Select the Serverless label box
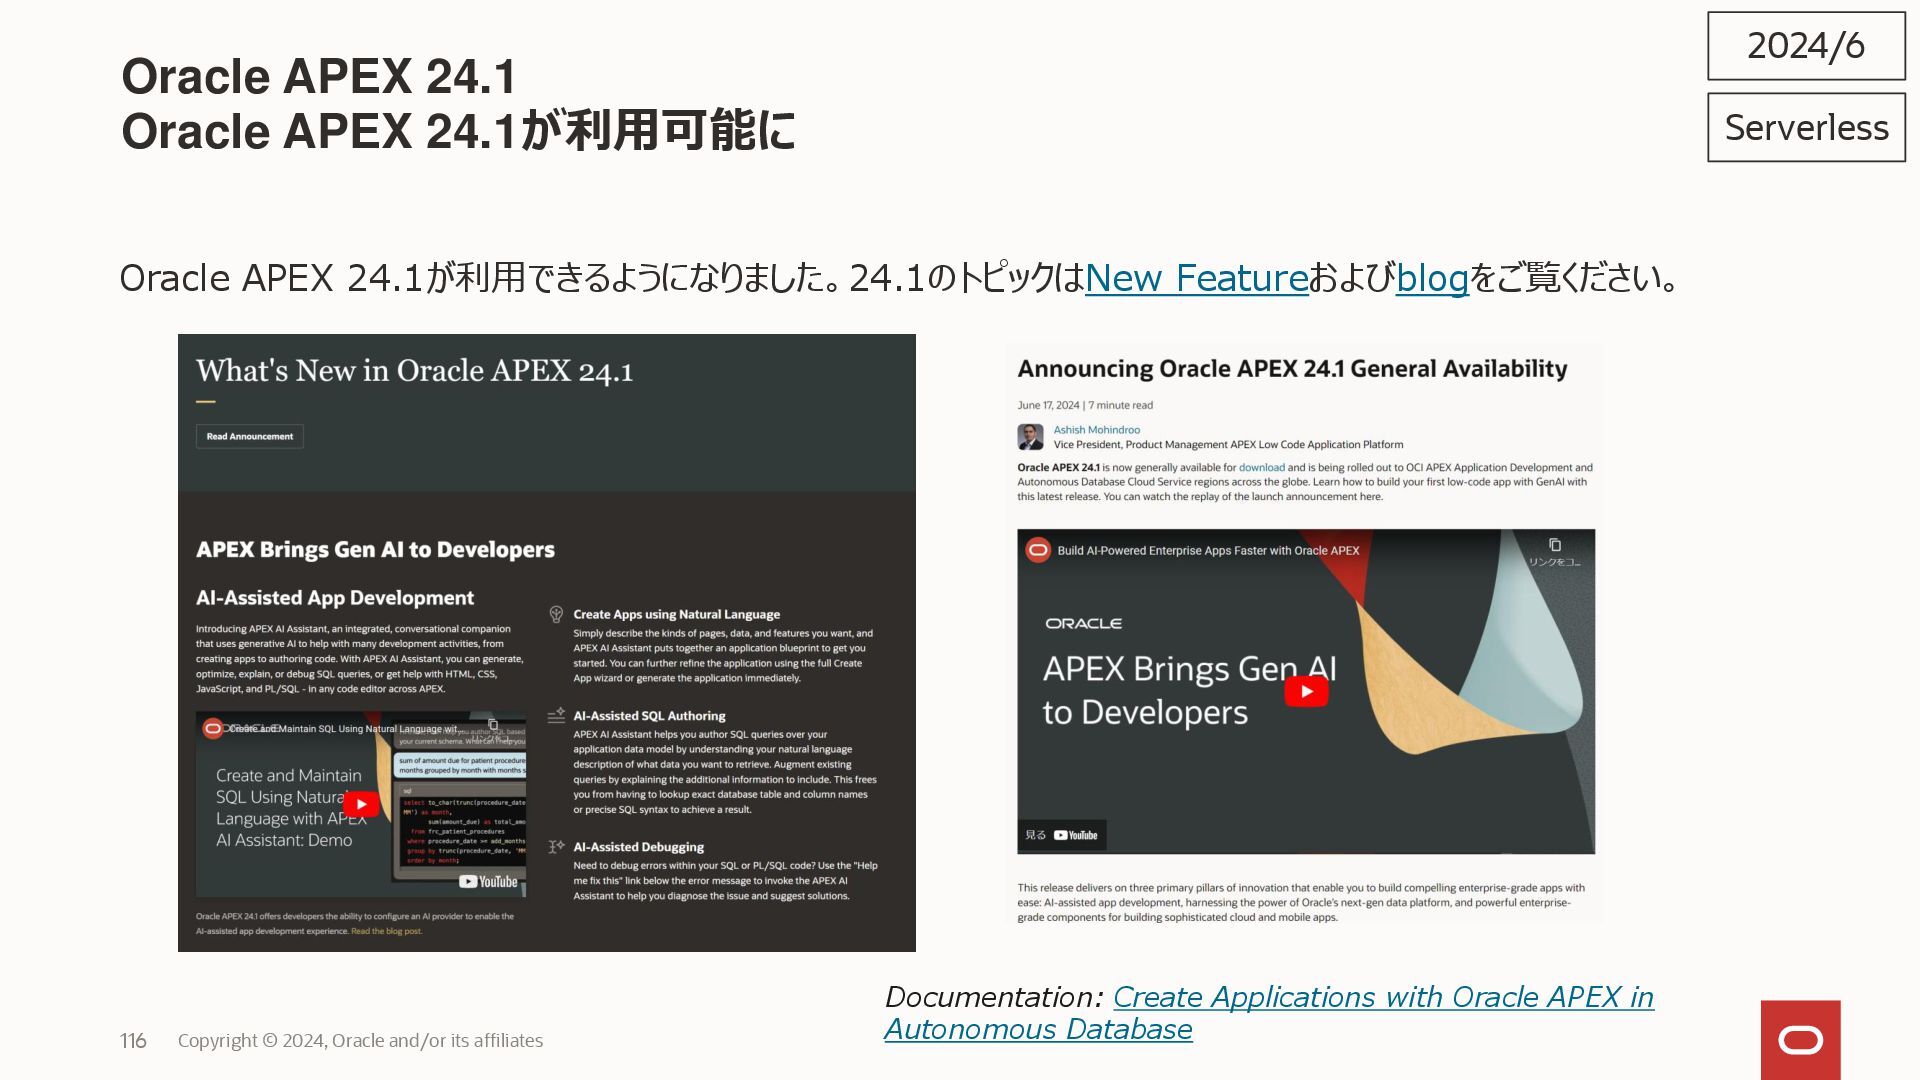 [x=1806, y=128]
